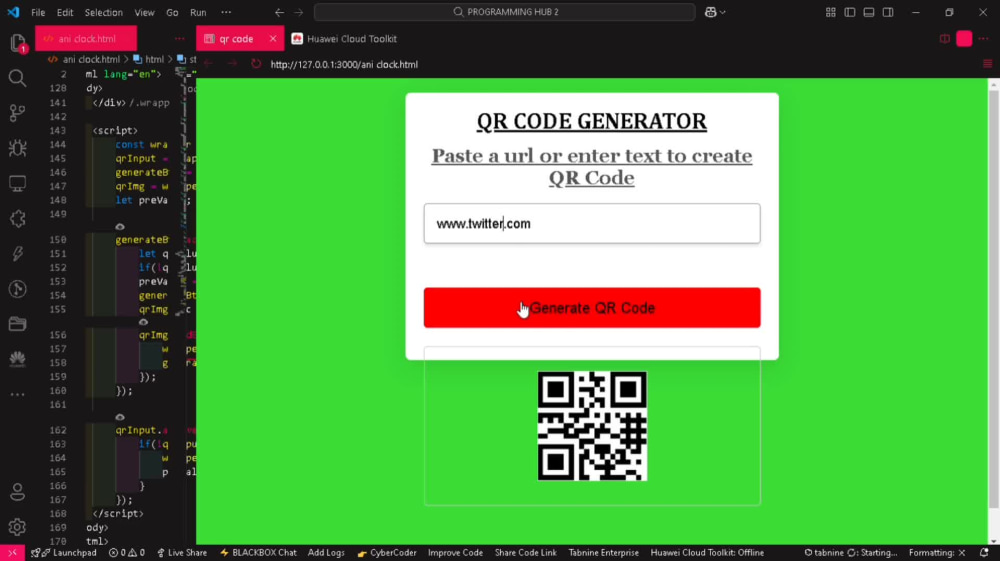The image size is (1000, 561).
Task: Switch to the ani clock.html tab
Action: click(86, 39)
